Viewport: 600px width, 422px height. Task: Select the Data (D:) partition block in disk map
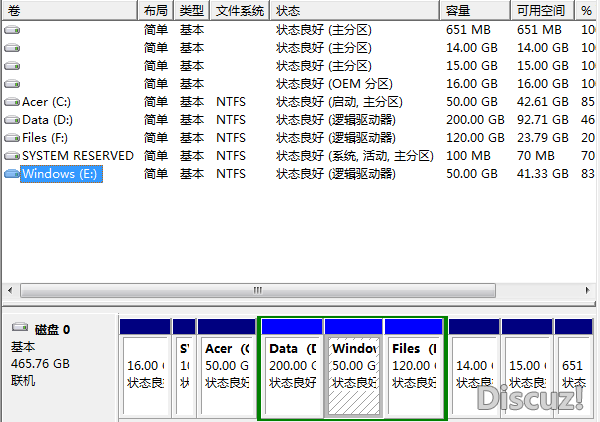(292, 368)
